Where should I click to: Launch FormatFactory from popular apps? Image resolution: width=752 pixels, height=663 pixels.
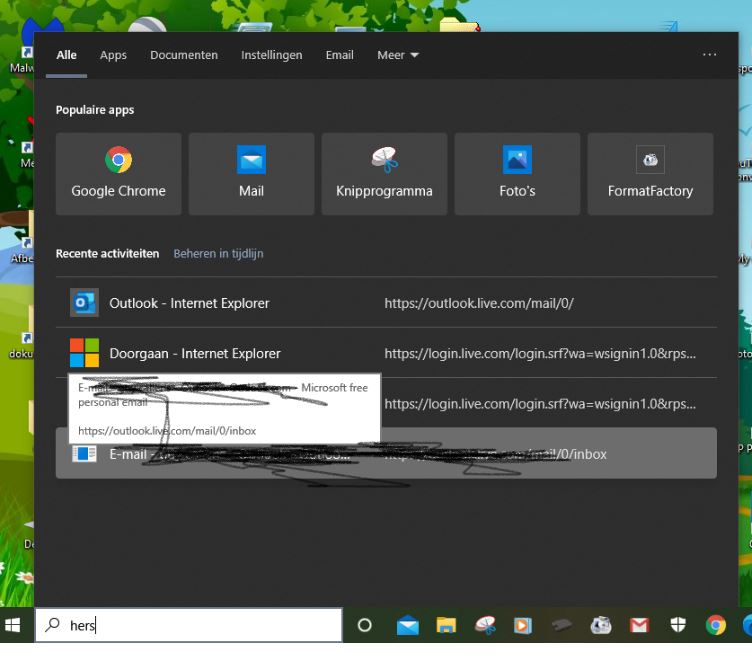point(650,174)
